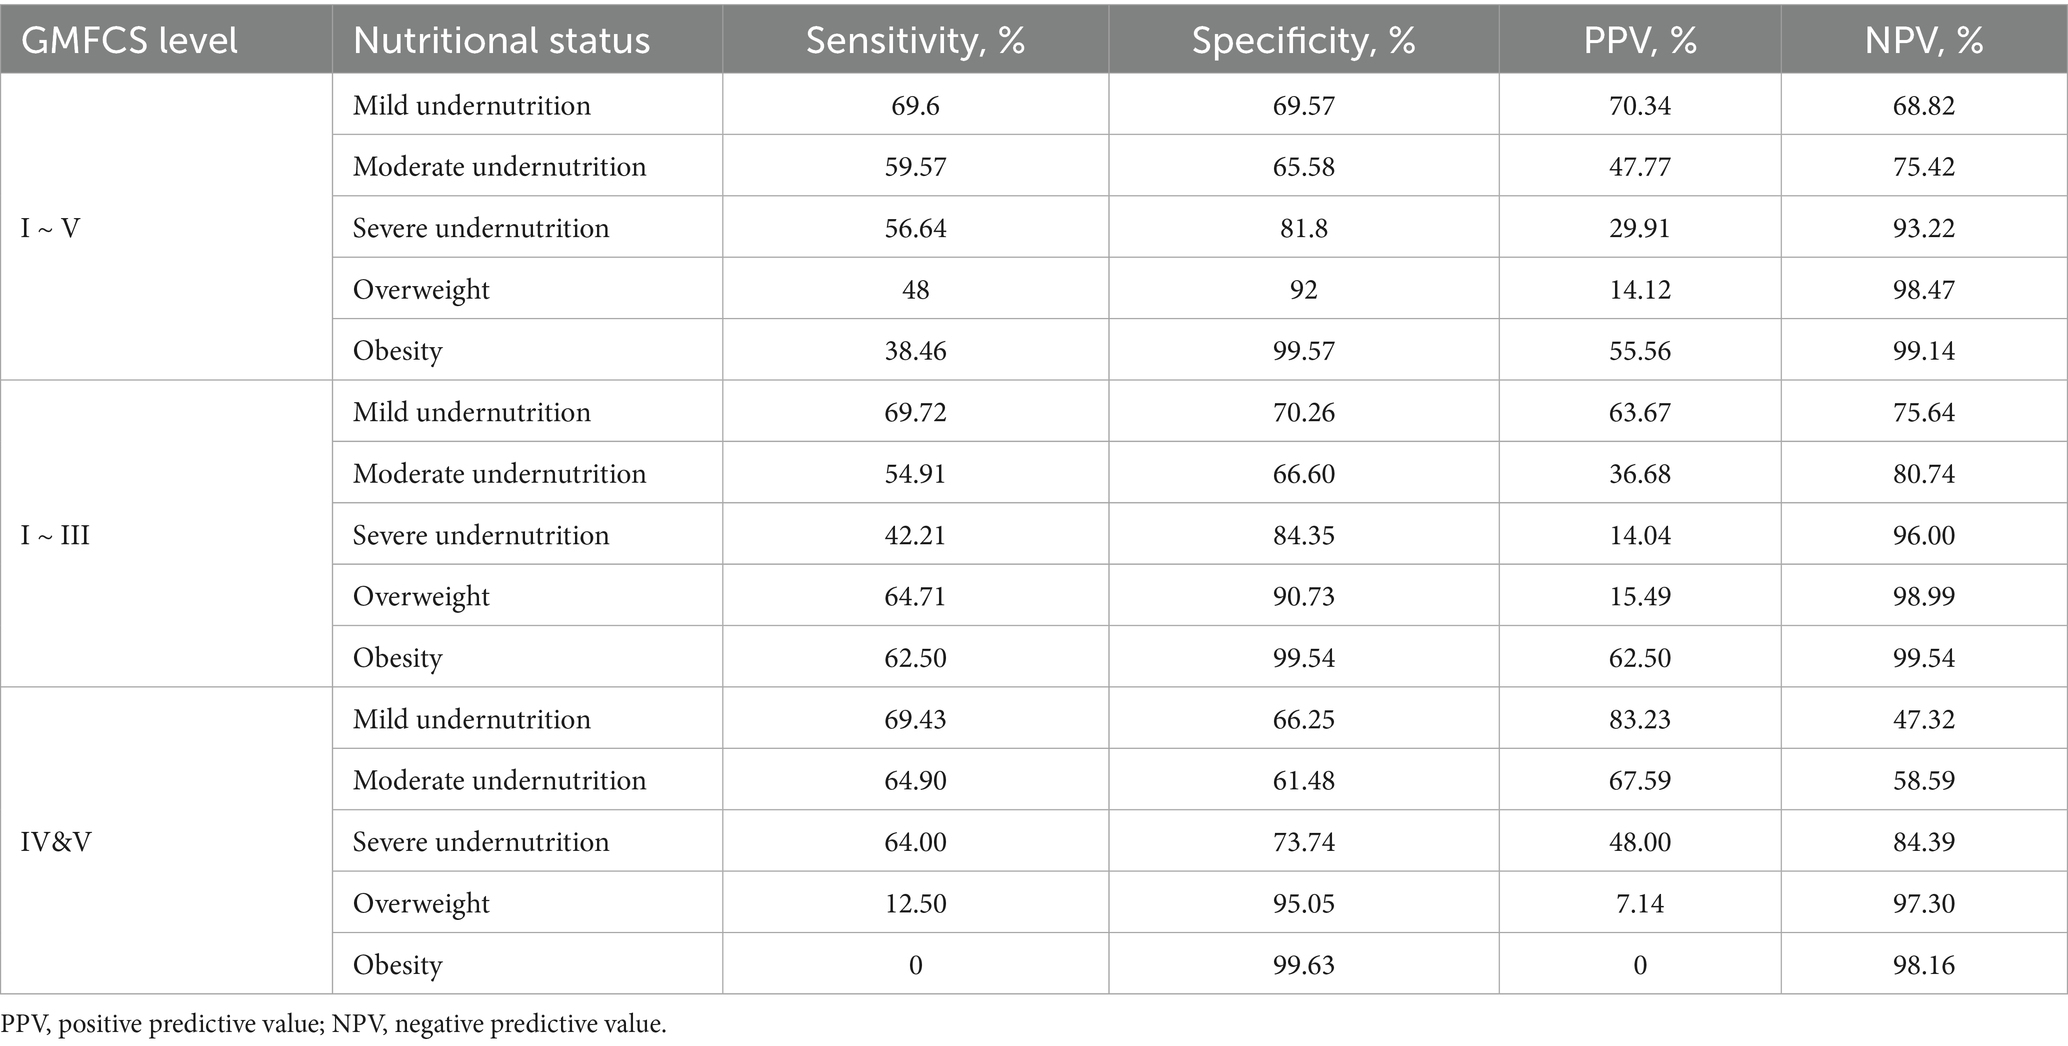The image size is (2068, 1046).
Task: Click the NPV cell showing 47.32
Action: click(x=1924, y=719)
